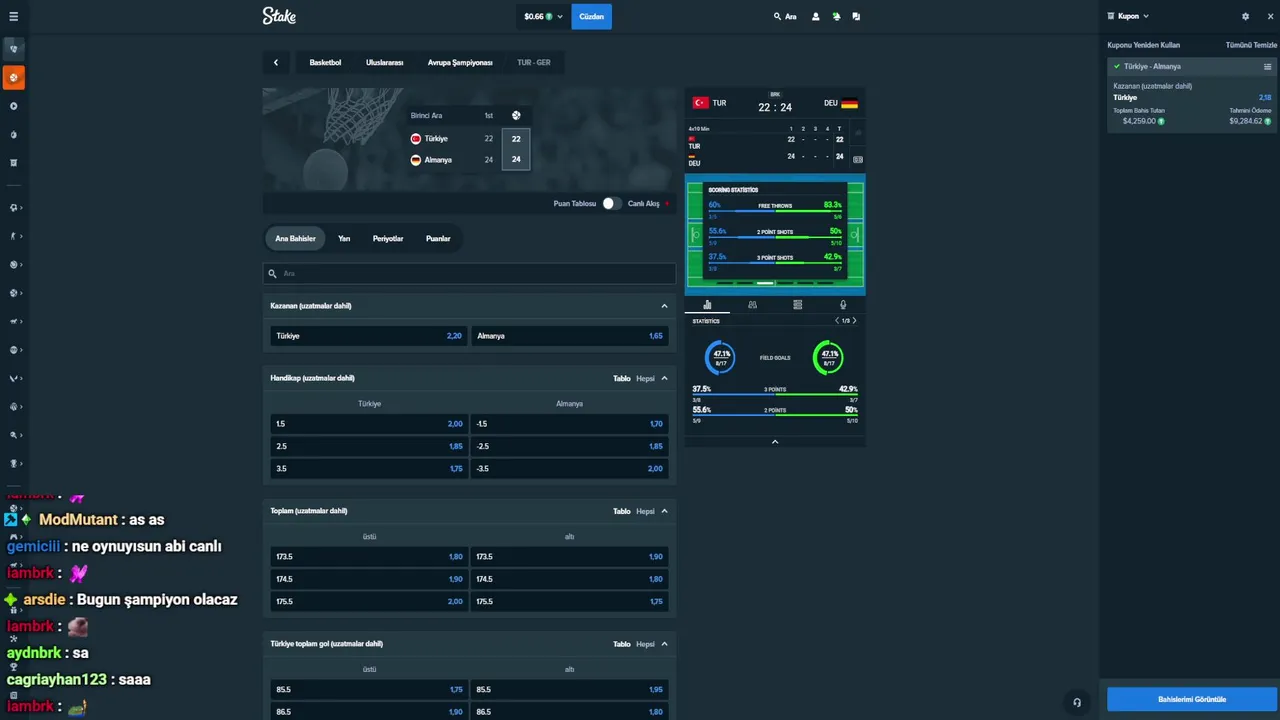Screen dimensions: 1280x720
Task: Open the notifications bell icon
Action: tap(836, 17)
